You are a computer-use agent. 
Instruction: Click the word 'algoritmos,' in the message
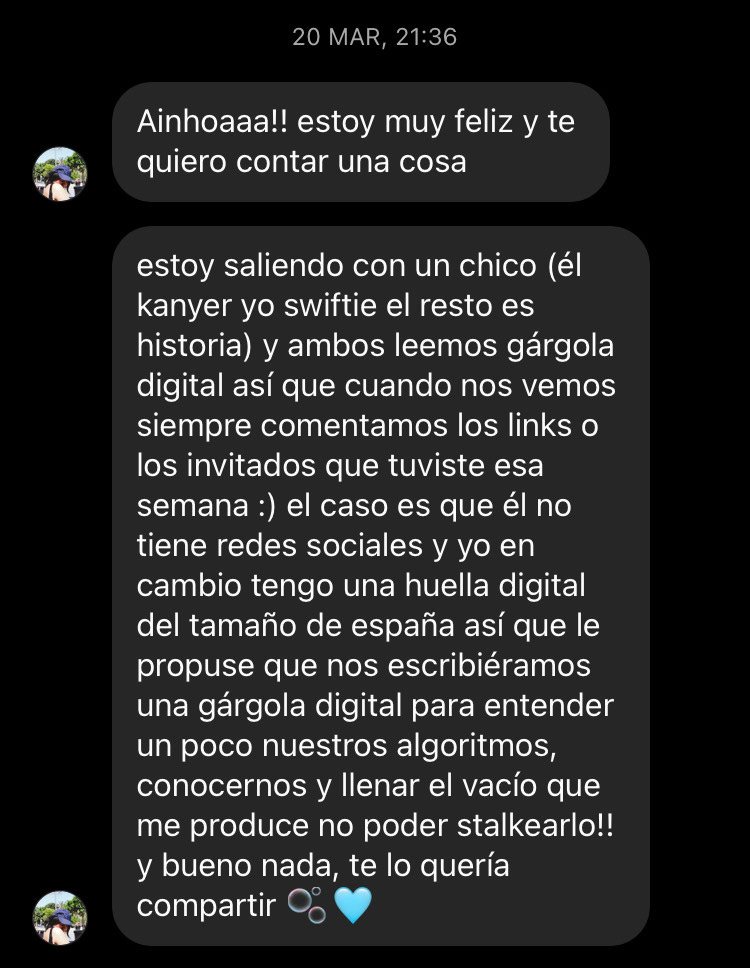[476, 747]
